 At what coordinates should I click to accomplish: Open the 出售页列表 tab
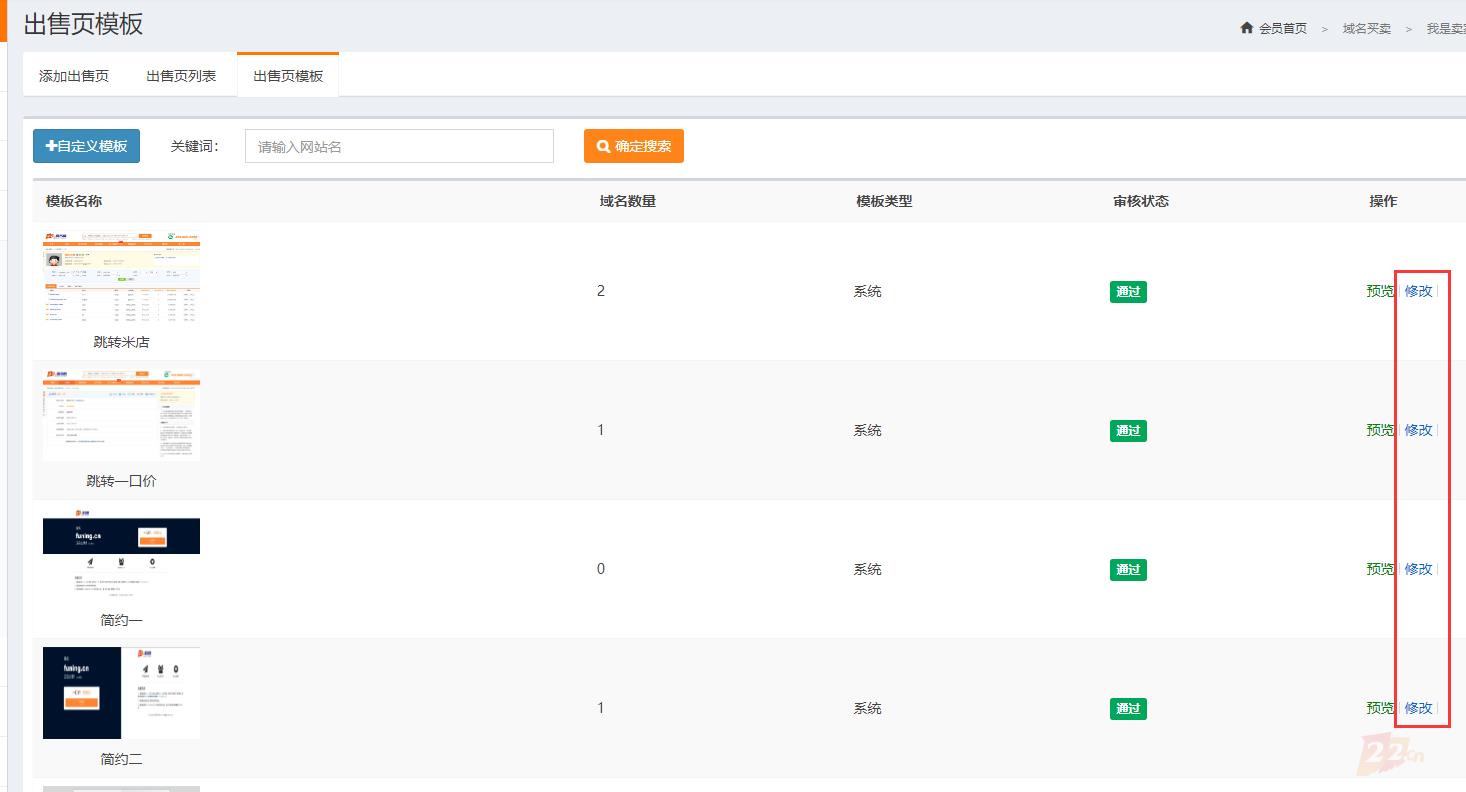pos(181,76)
